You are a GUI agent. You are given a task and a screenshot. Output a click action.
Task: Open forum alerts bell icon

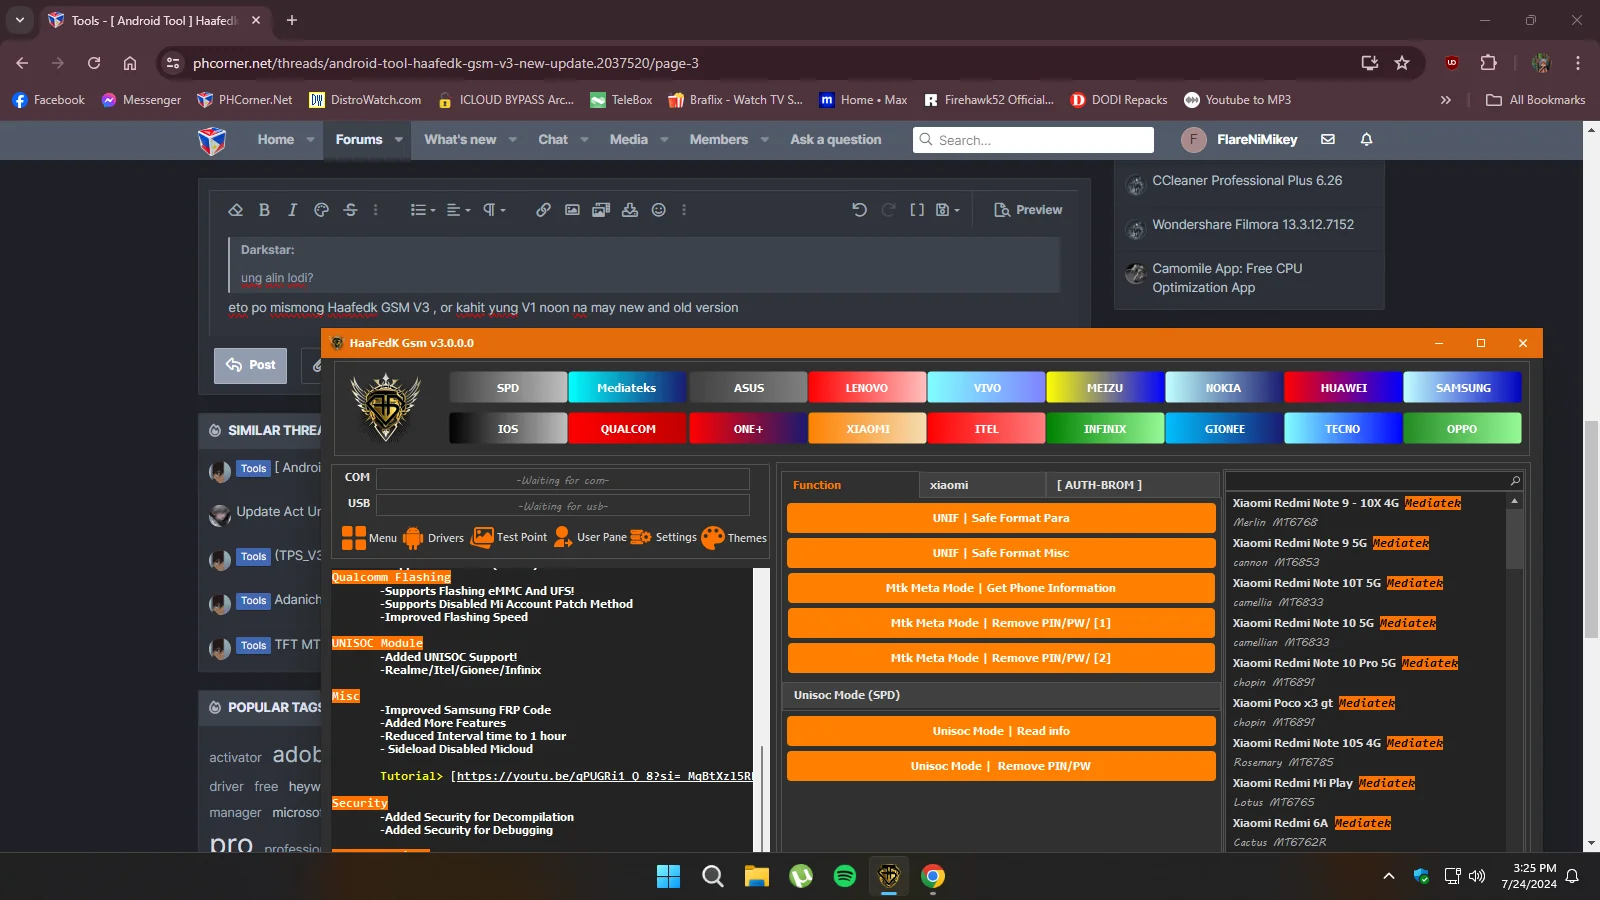pos(1366,140)
